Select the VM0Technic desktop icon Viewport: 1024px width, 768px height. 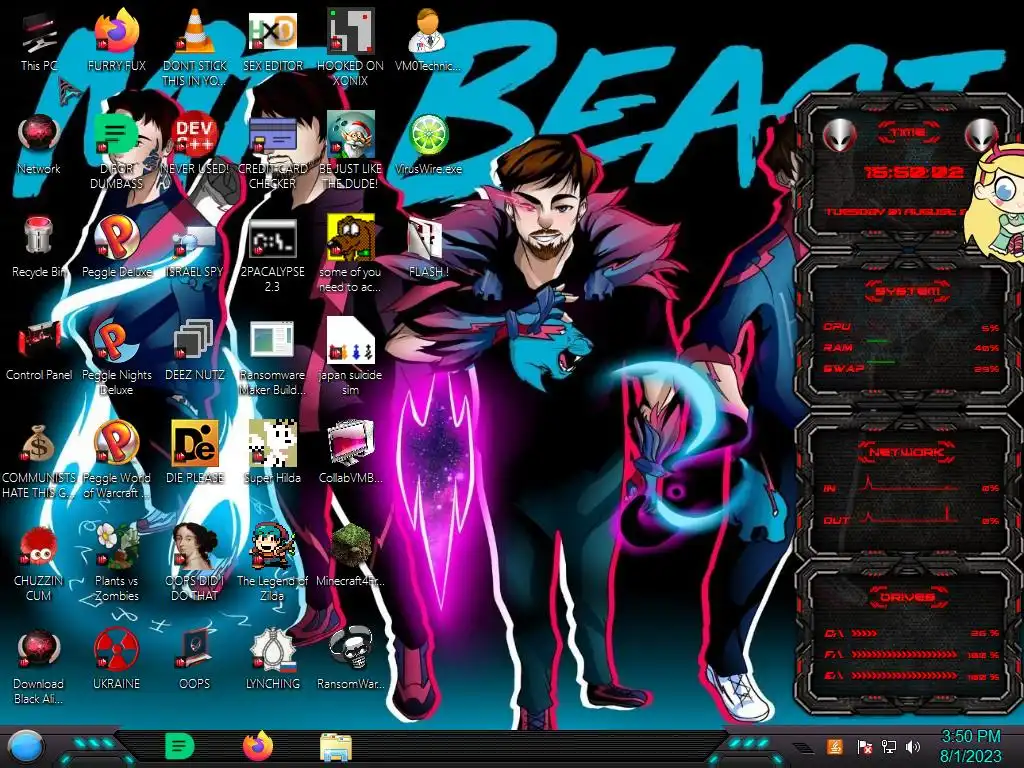coord(428,40)
